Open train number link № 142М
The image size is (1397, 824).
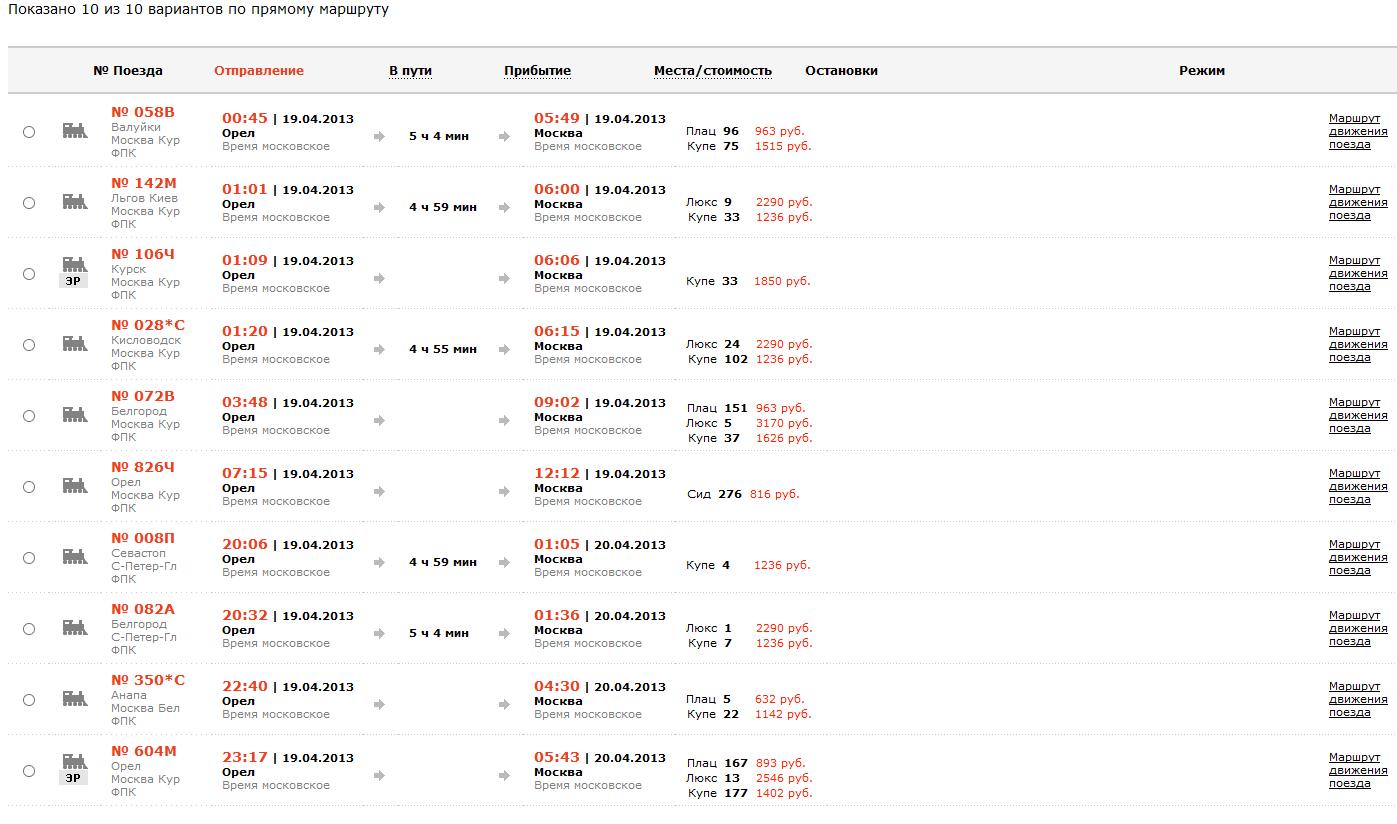pyautogui.click(x=143, y=183)
